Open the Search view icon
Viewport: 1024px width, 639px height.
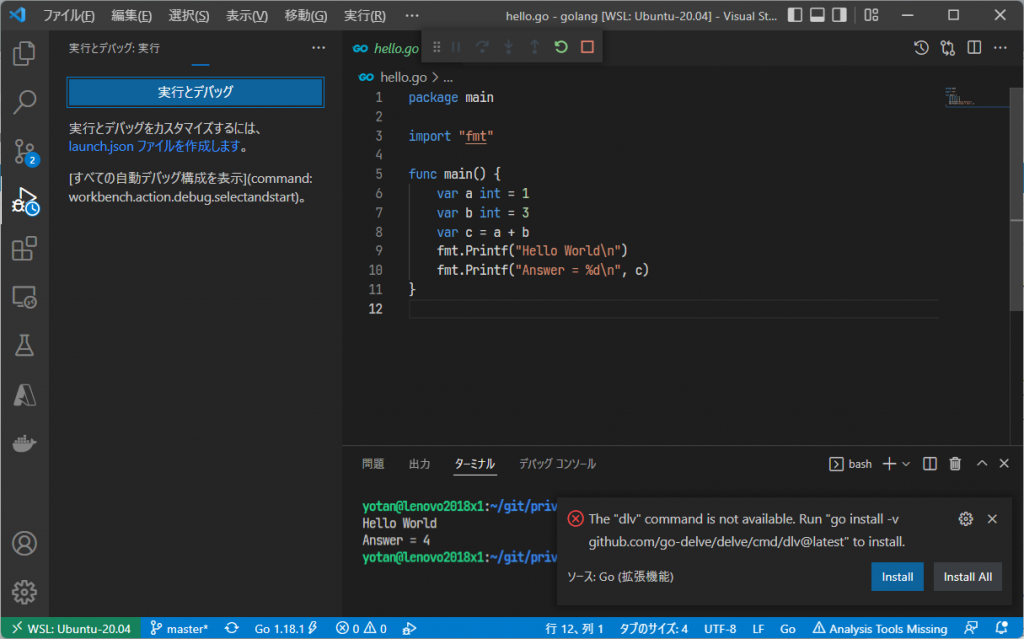pos(24,102)
